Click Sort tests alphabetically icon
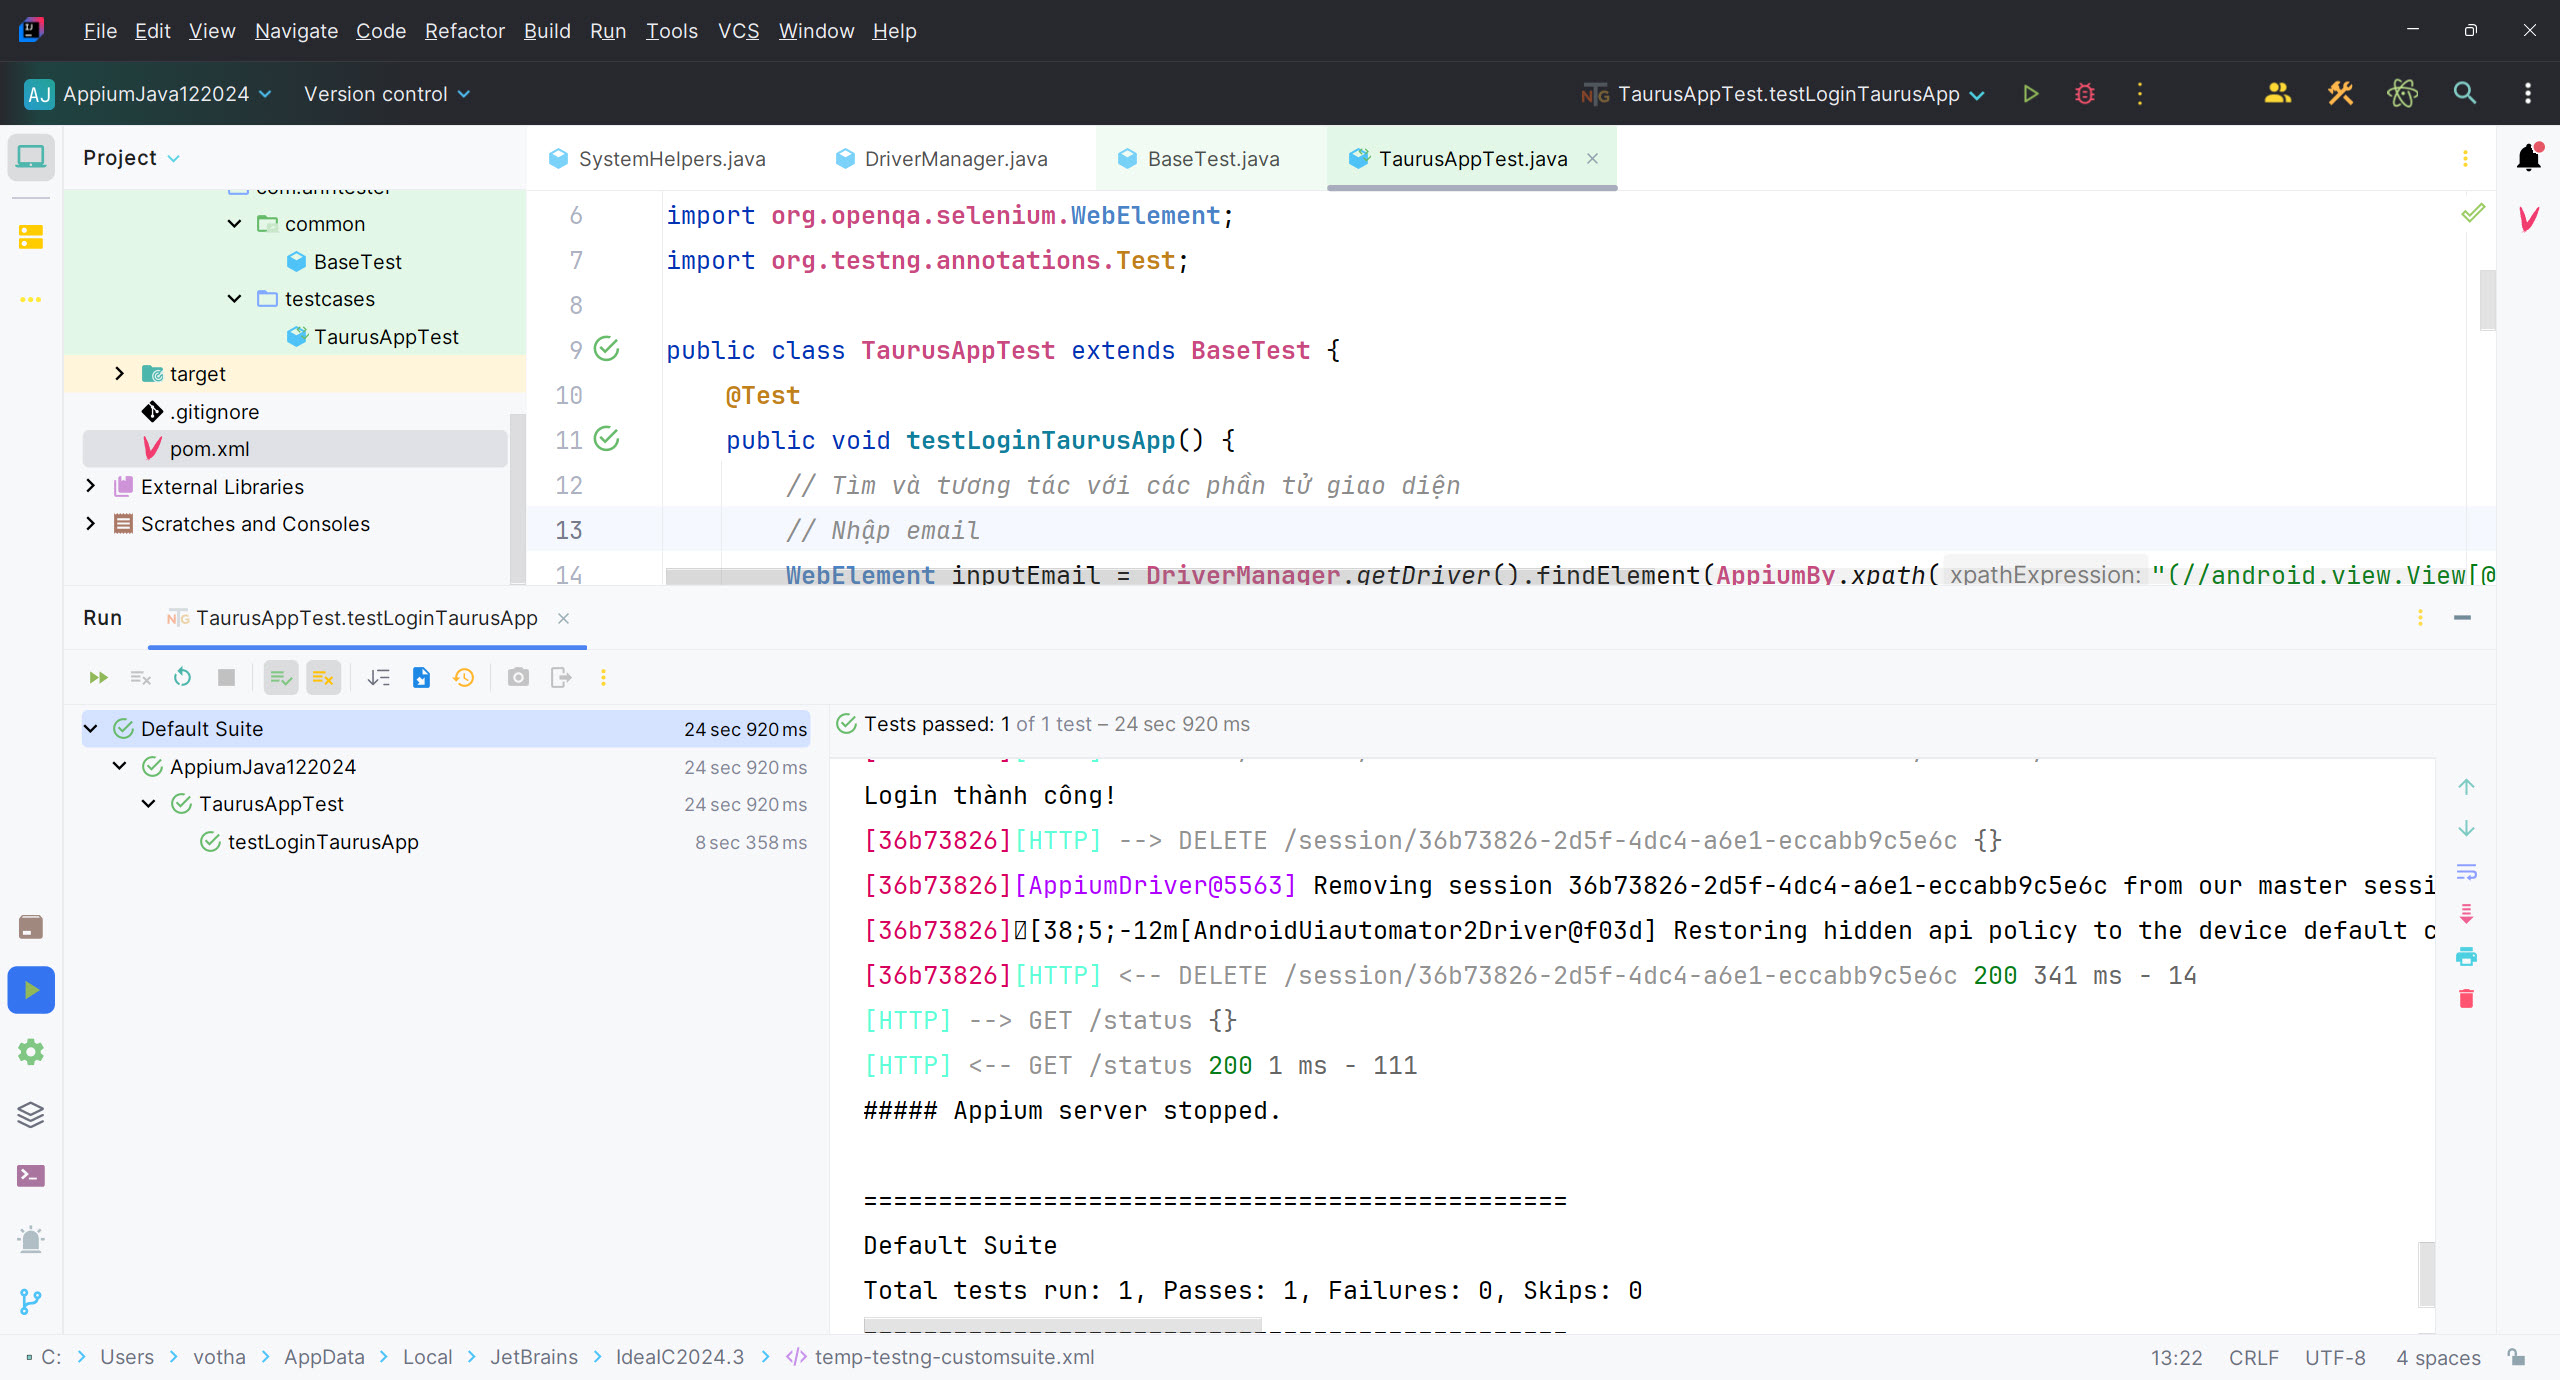2560x1380 pixels. coord(378,677)
